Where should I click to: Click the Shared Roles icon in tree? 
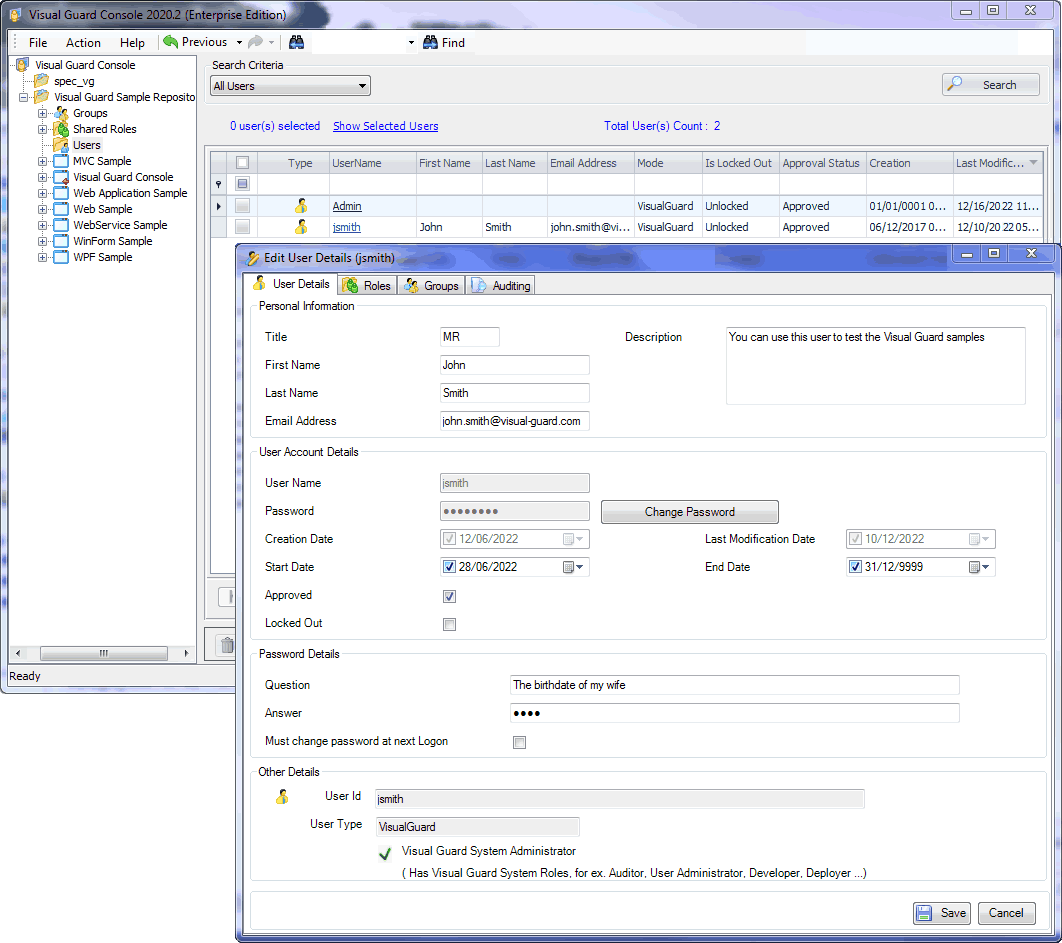pos(61,129)
